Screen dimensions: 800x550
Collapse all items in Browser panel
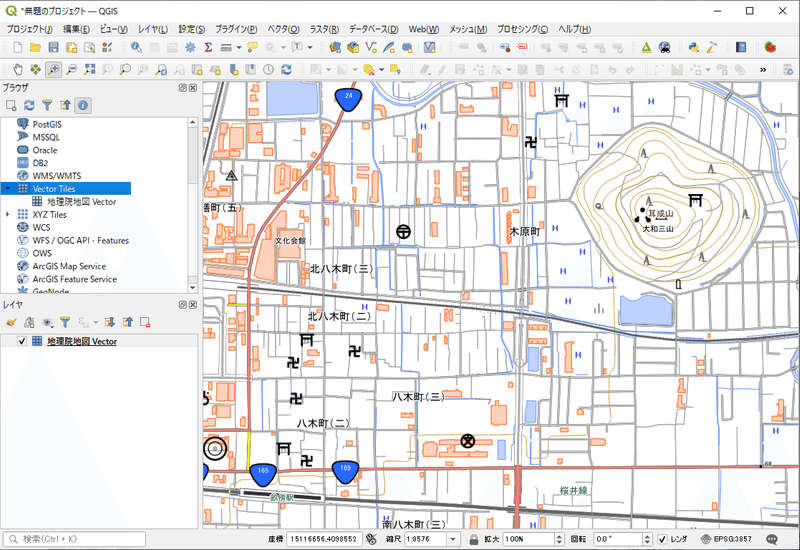coord(65,106)
